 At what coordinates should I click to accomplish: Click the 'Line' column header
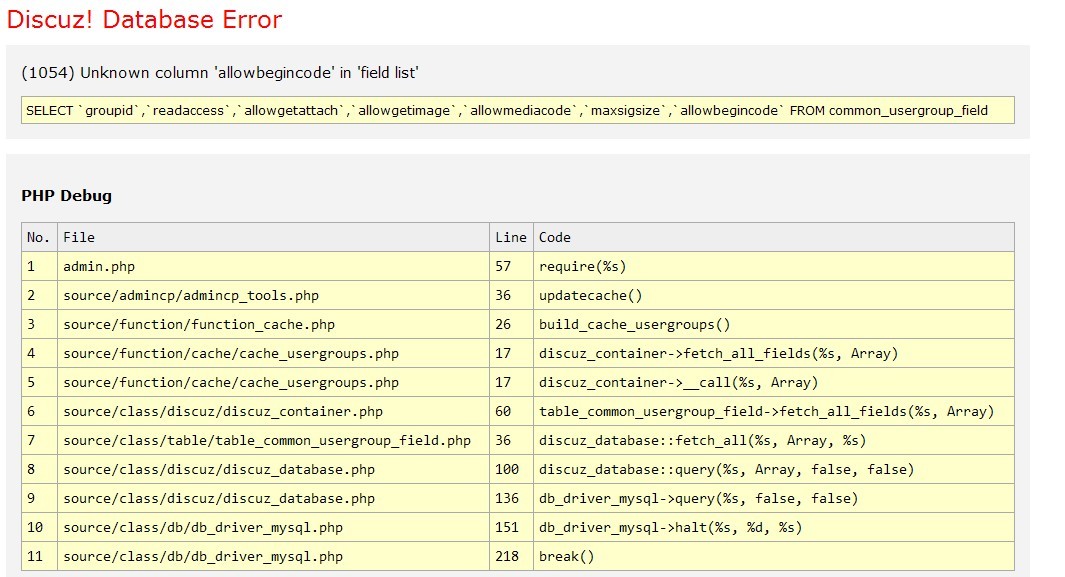[511, 238]
